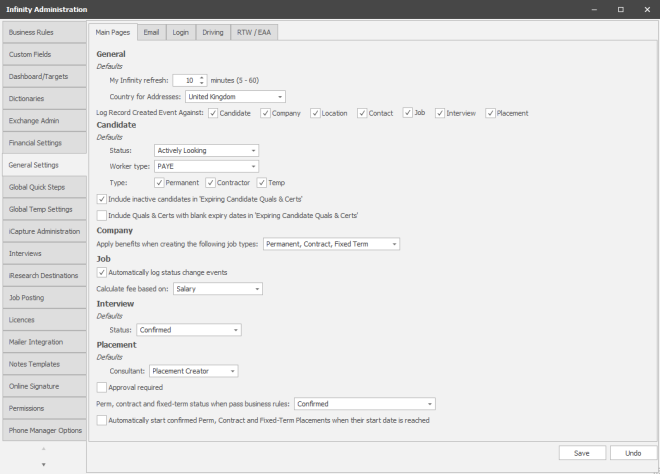This screenshot has width=660, height=474.
Task: Open the Permissions section
Action: (41, 408)
